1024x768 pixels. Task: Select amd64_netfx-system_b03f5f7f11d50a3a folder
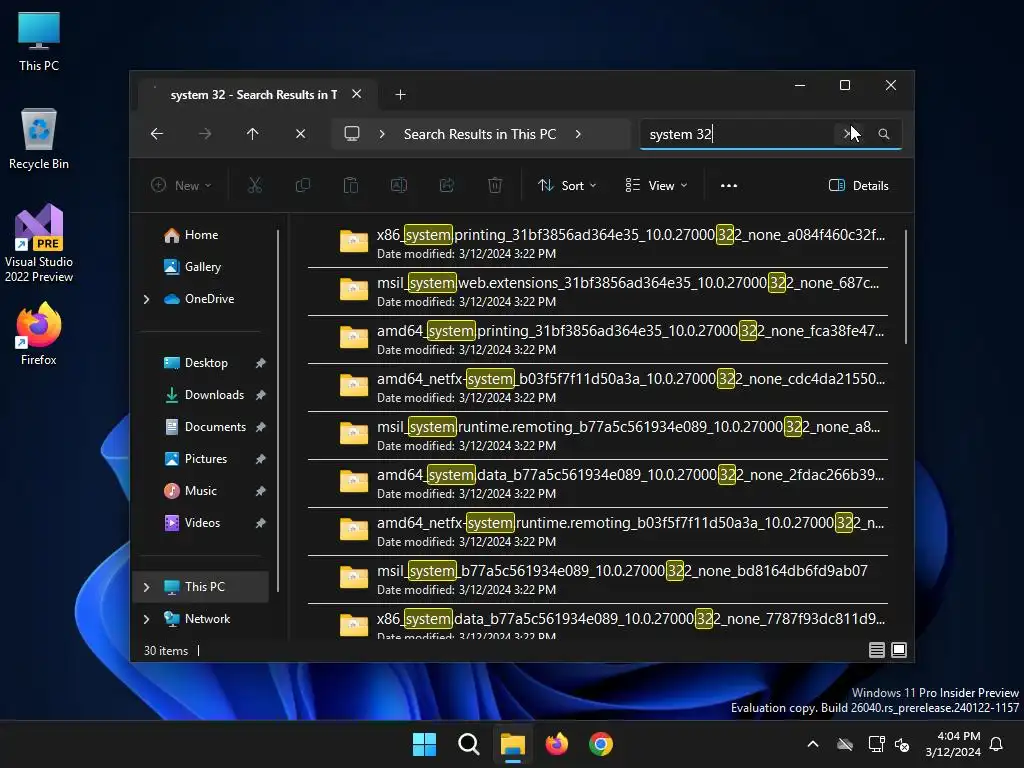(x=598, y=387)
